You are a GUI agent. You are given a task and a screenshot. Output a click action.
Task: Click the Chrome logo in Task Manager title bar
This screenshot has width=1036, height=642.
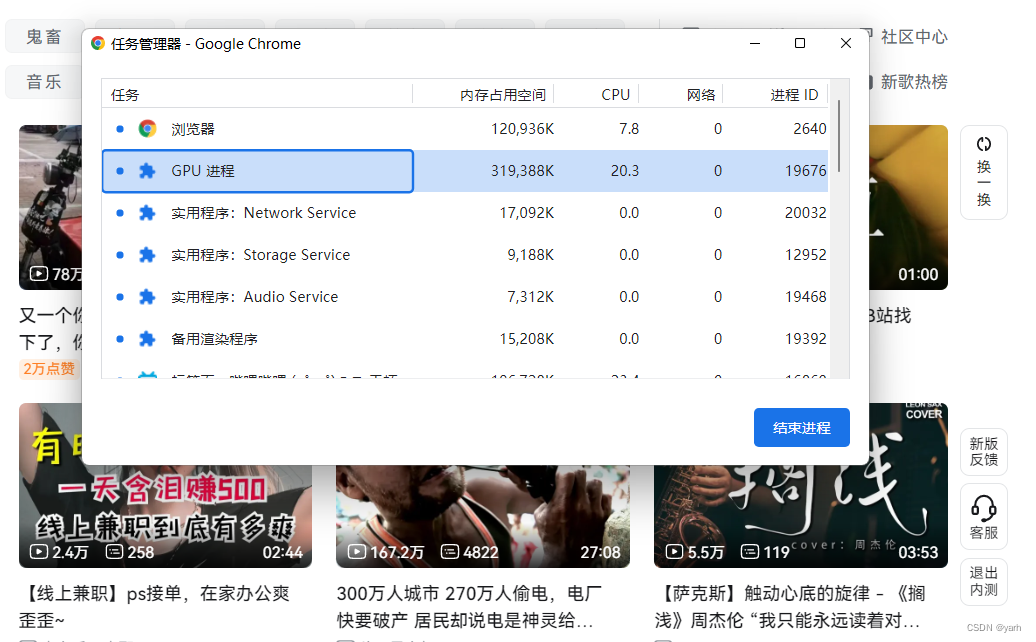click(x=98, y=44)
